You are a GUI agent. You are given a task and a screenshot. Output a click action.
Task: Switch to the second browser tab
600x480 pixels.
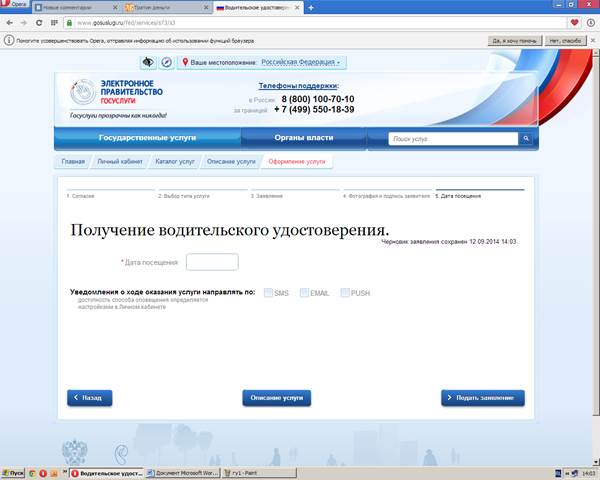pos(167,8)
